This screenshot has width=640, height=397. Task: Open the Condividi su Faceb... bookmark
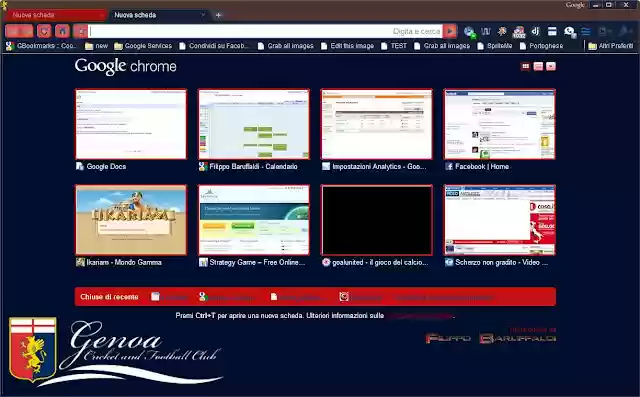tap(214, 46)
